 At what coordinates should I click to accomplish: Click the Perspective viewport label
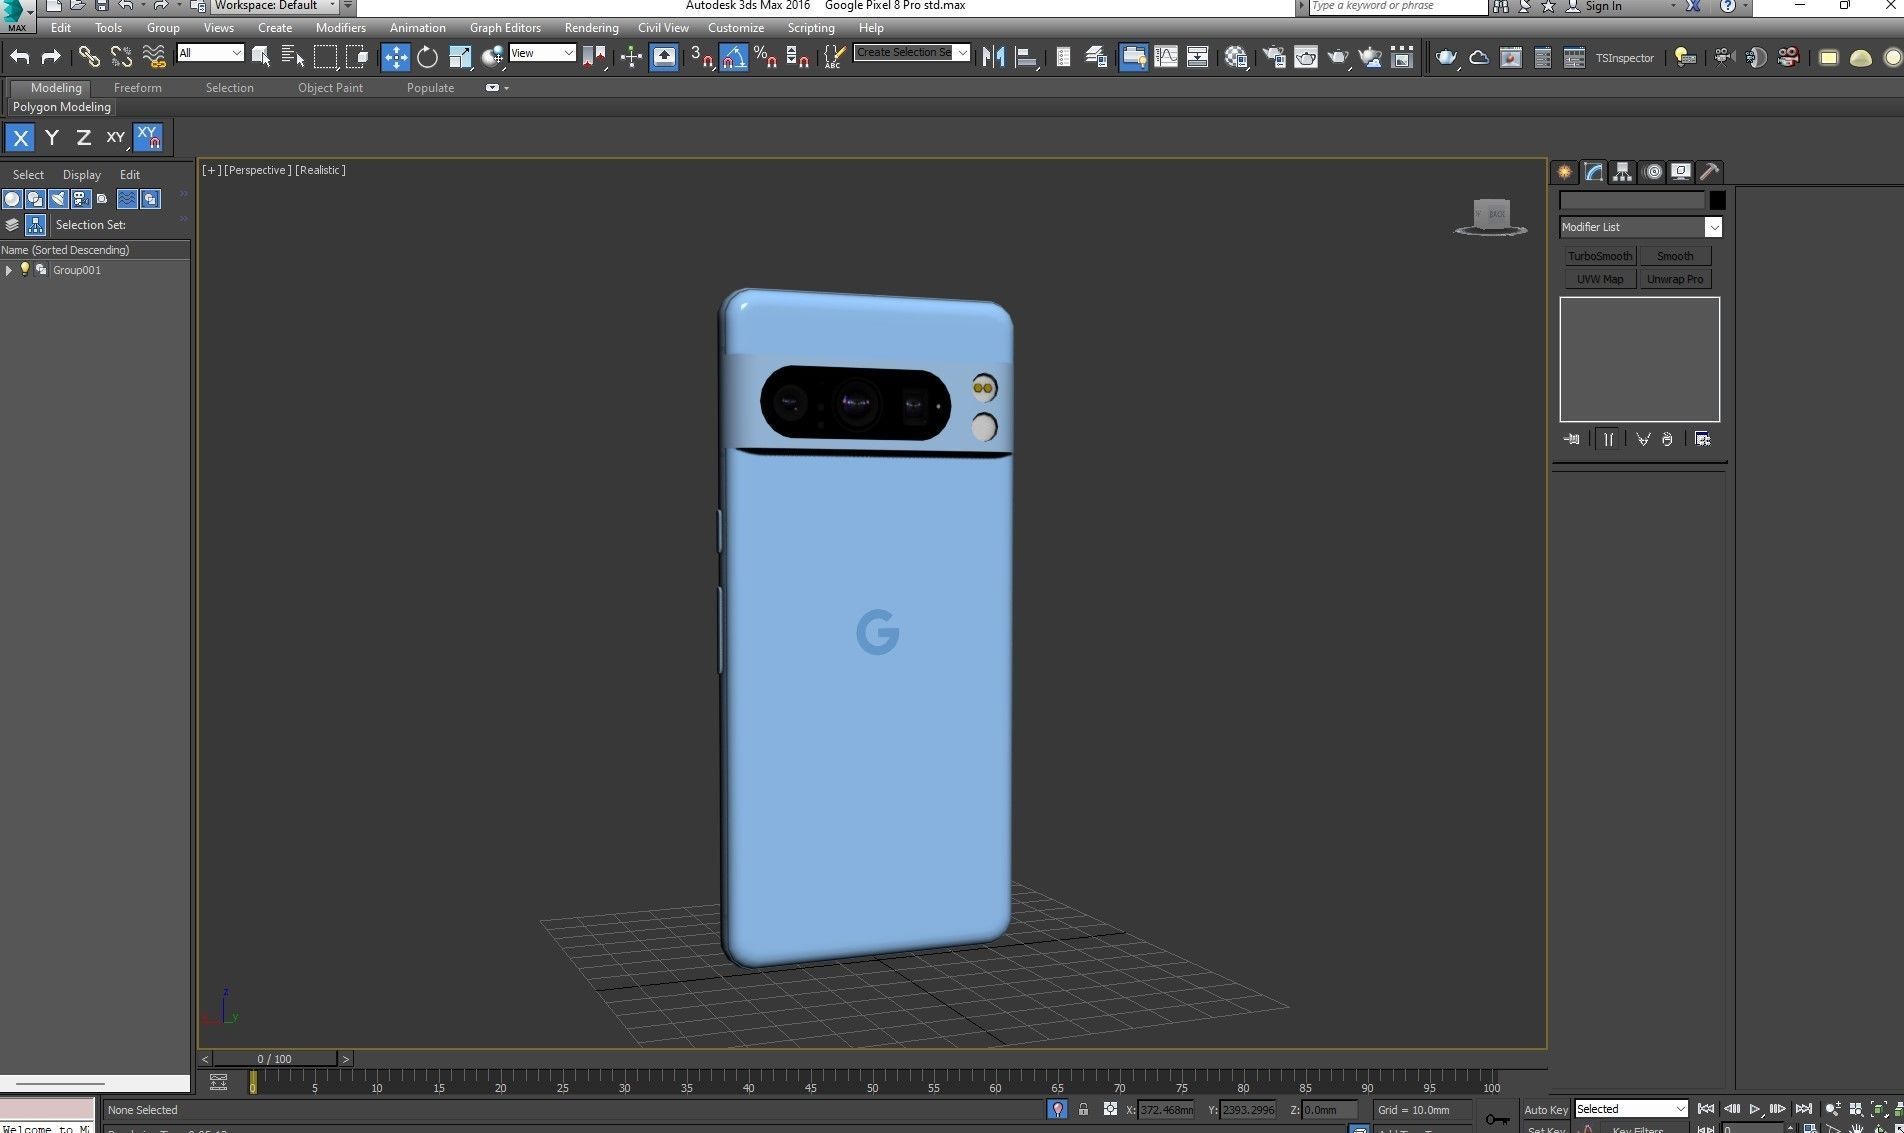click(x=257, y=170)
